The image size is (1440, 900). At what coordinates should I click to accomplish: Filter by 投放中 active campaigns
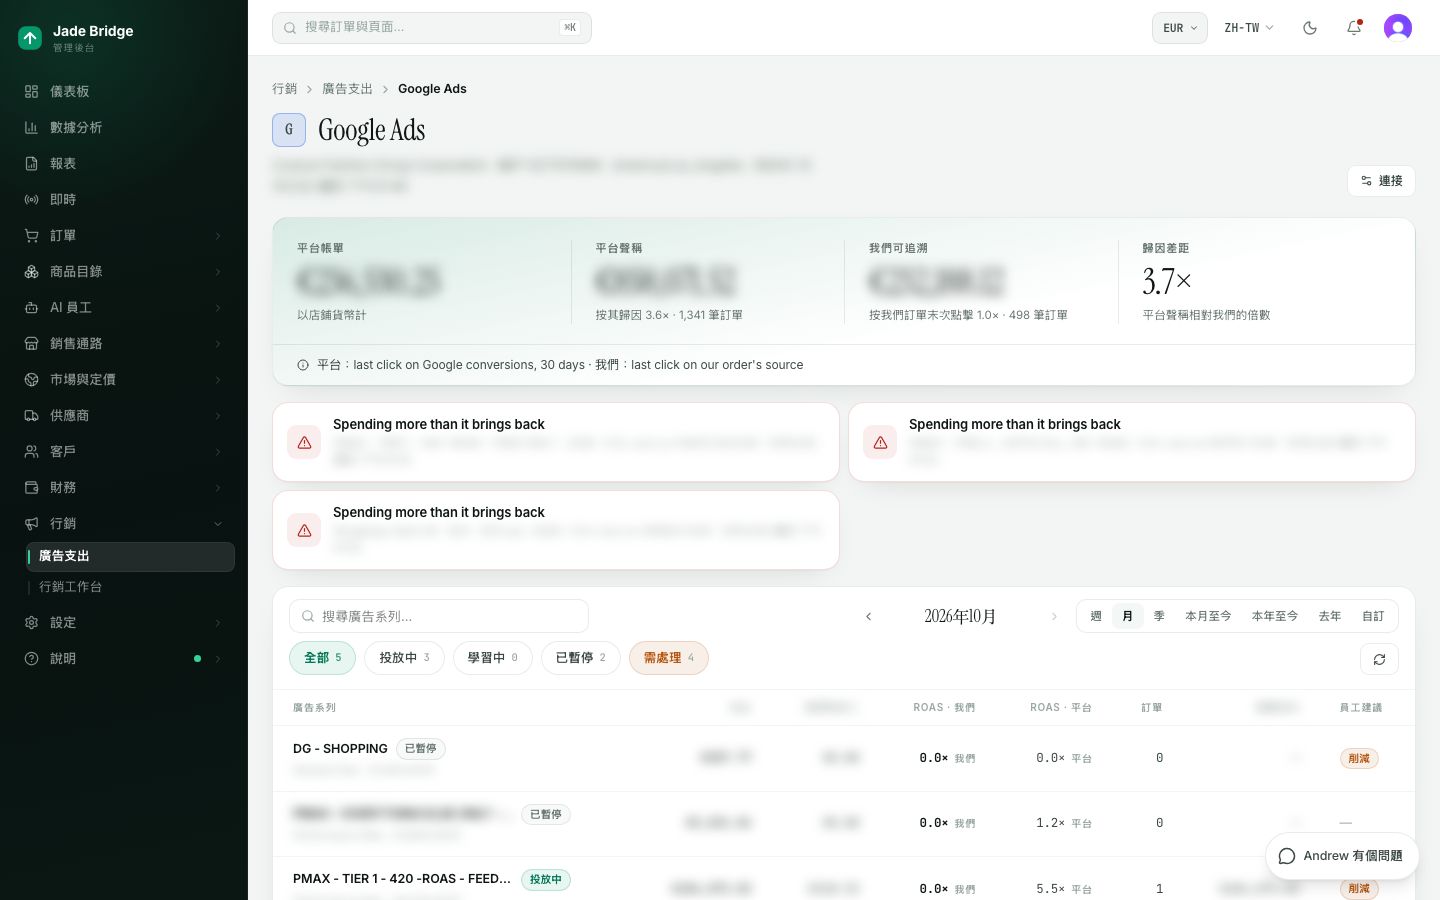(x=404, y=658)
